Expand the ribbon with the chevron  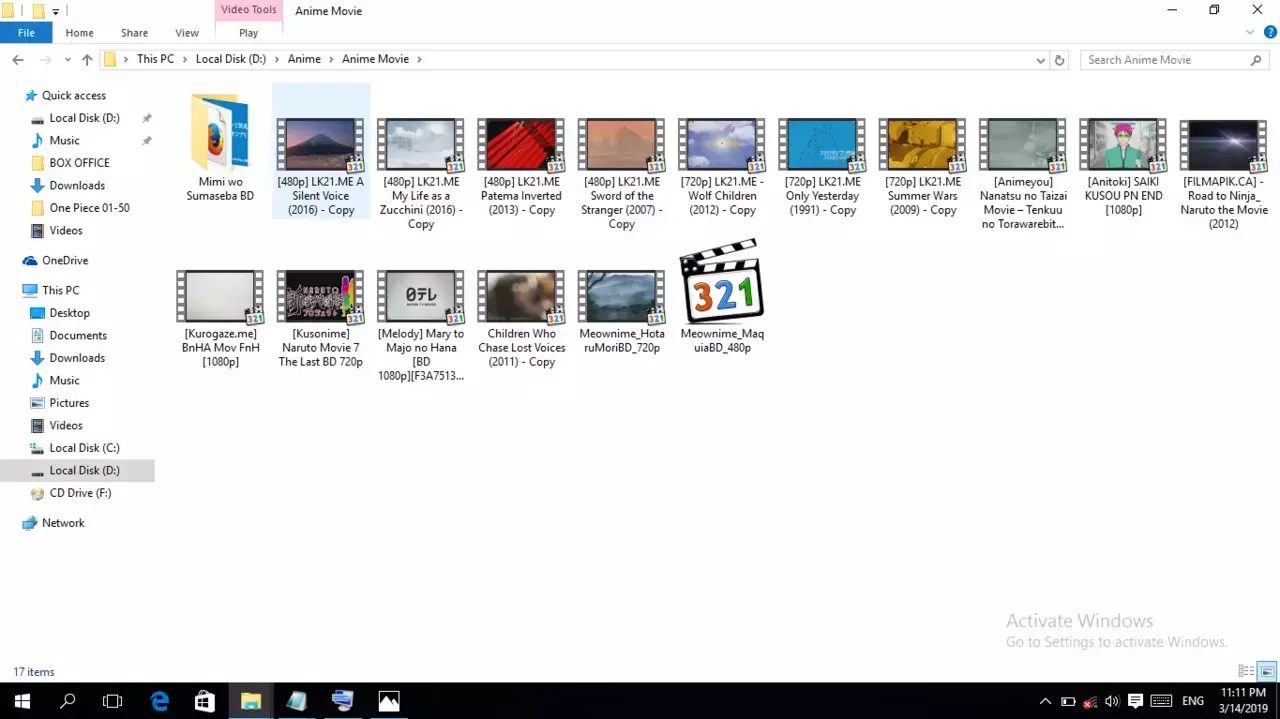coord(1250,33)
